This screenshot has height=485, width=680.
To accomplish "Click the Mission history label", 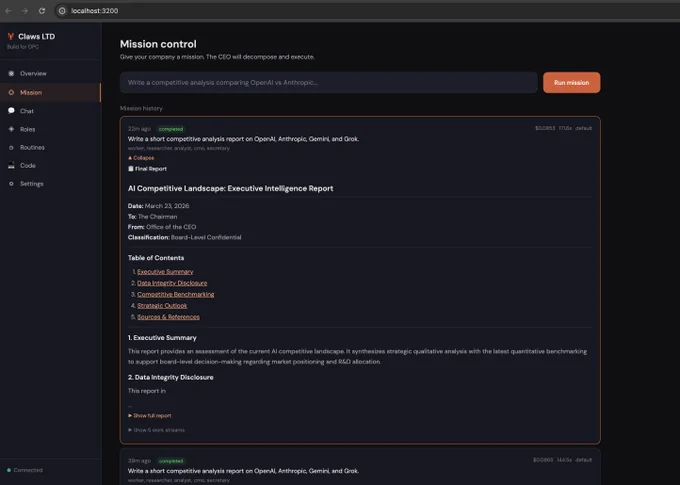I will coord(141,108).
